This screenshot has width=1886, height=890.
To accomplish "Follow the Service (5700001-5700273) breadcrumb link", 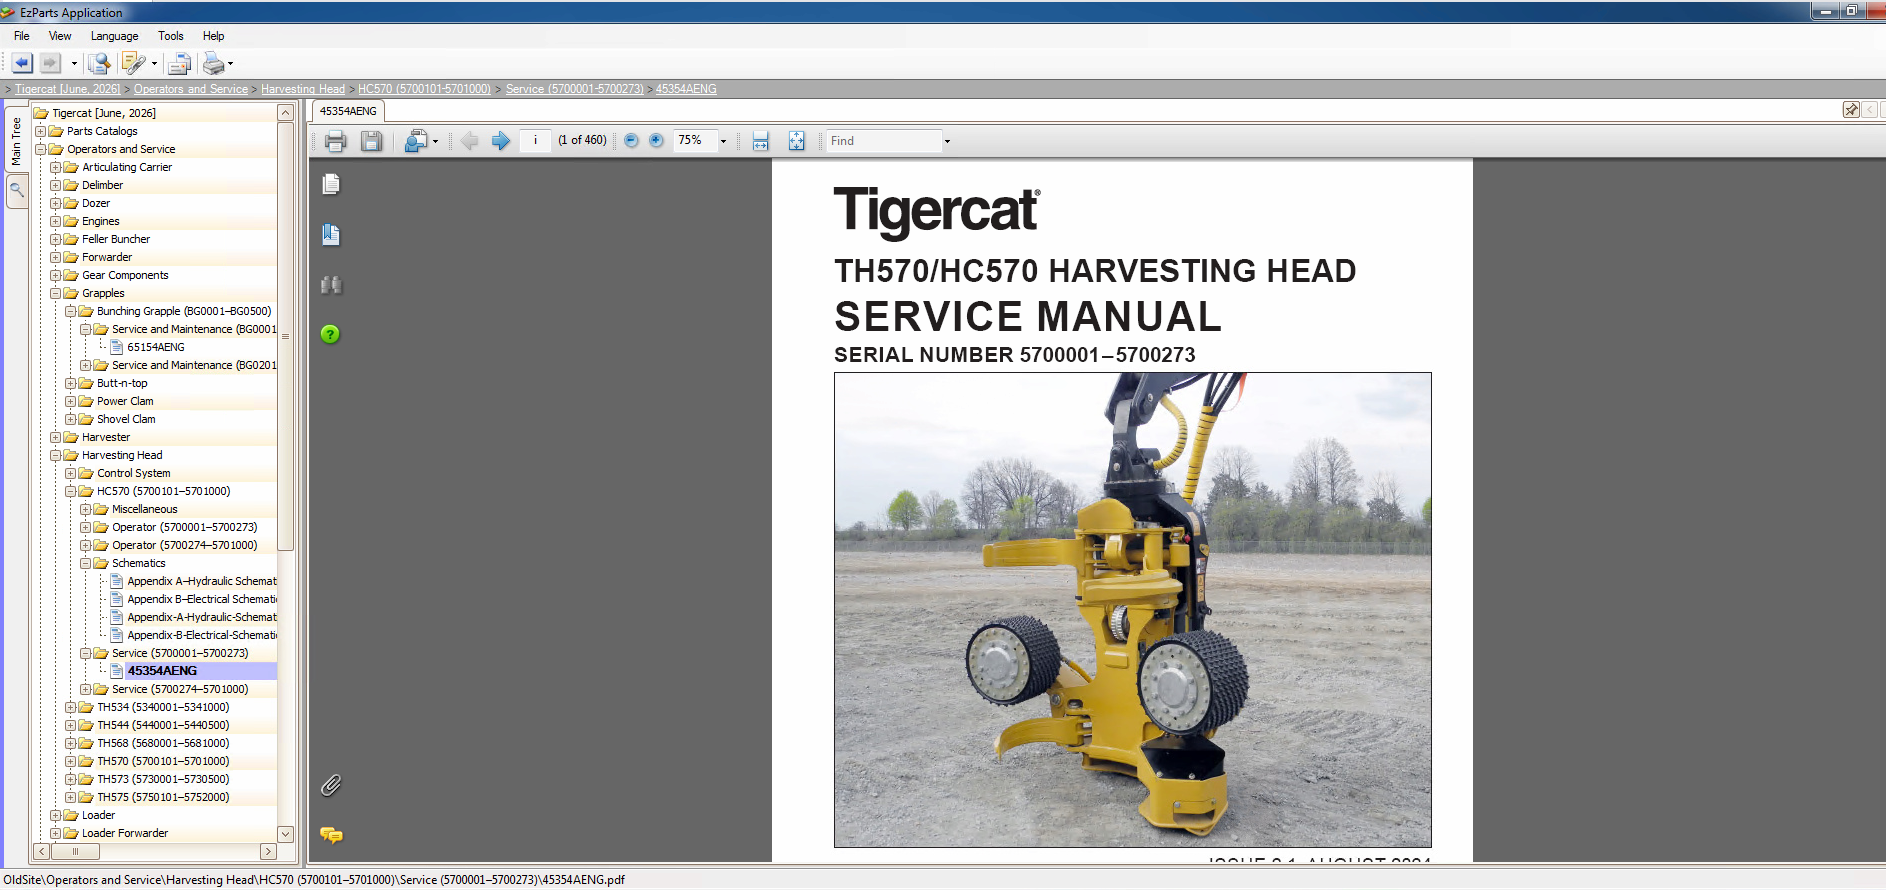I will point(574,89).
